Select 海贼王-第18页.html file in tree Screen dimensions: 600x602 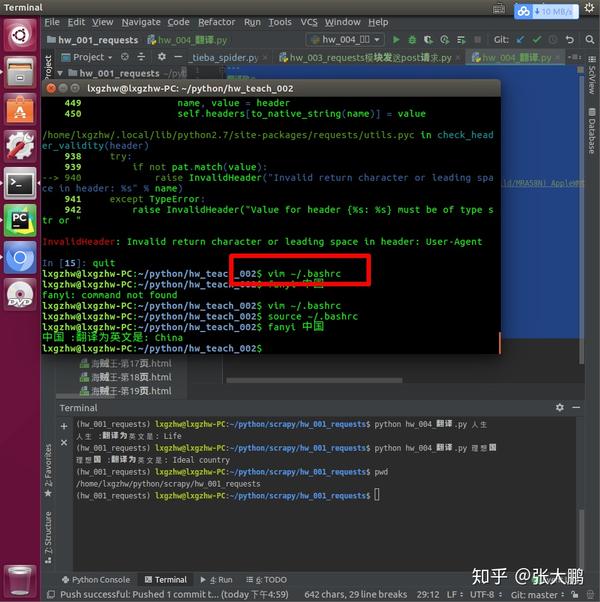tap(126, 377)
